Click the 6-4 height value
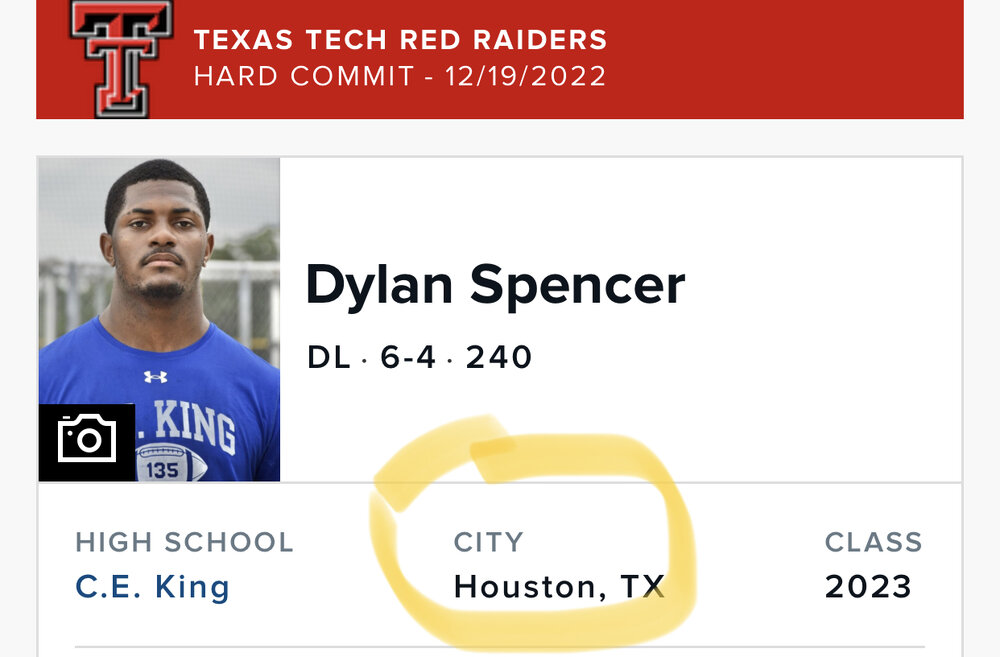Screen dimensions: 1000x657 click(x=408, y=357)
